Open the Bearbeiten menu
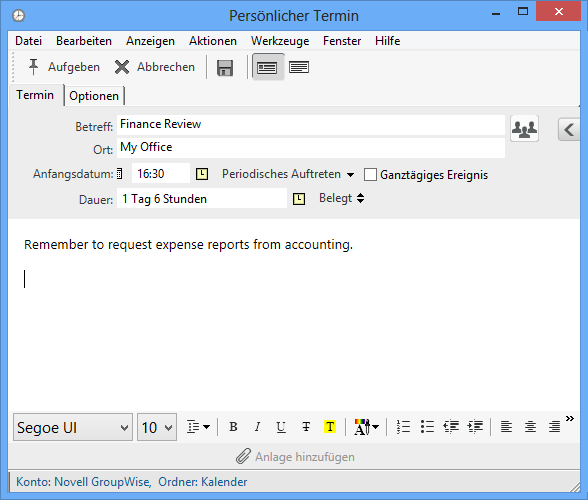The width and height of the screenshot is (588, 500). (x=84, y=41)
